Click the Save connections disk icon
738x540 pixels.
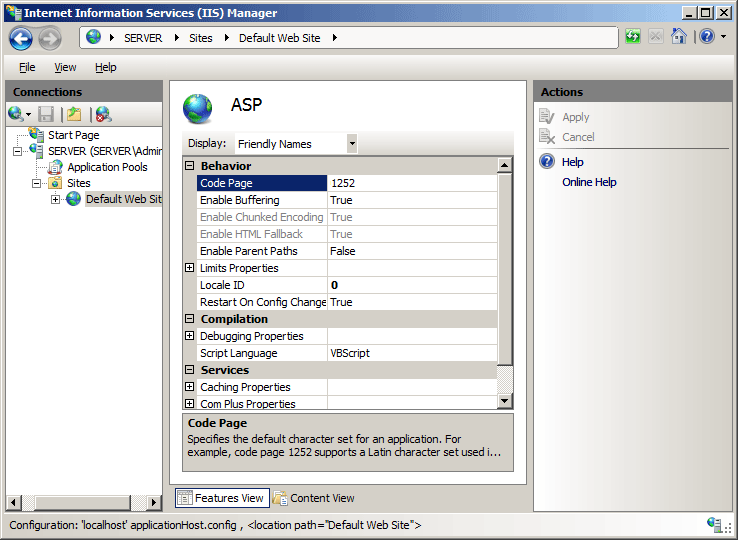(46, 114)
